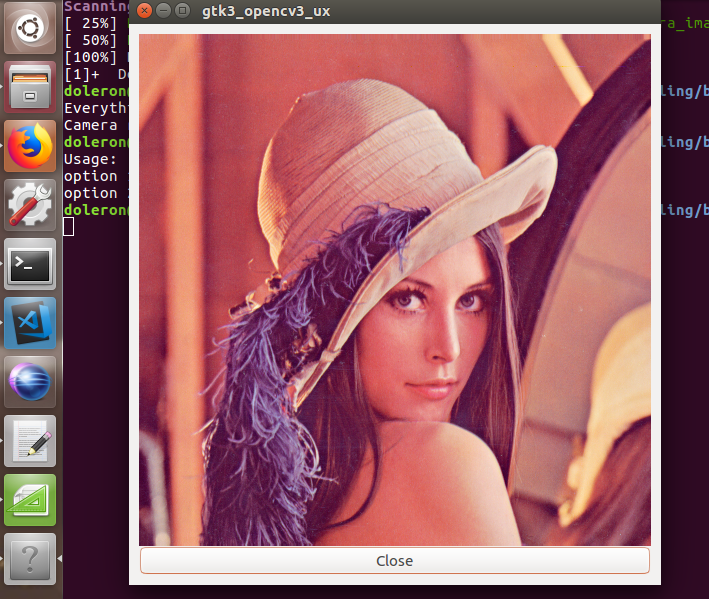Viewport: 709px width, 599px height.
Task: Open the Ubuntu Dash from the launcher
Action: [x=30, y=28]
